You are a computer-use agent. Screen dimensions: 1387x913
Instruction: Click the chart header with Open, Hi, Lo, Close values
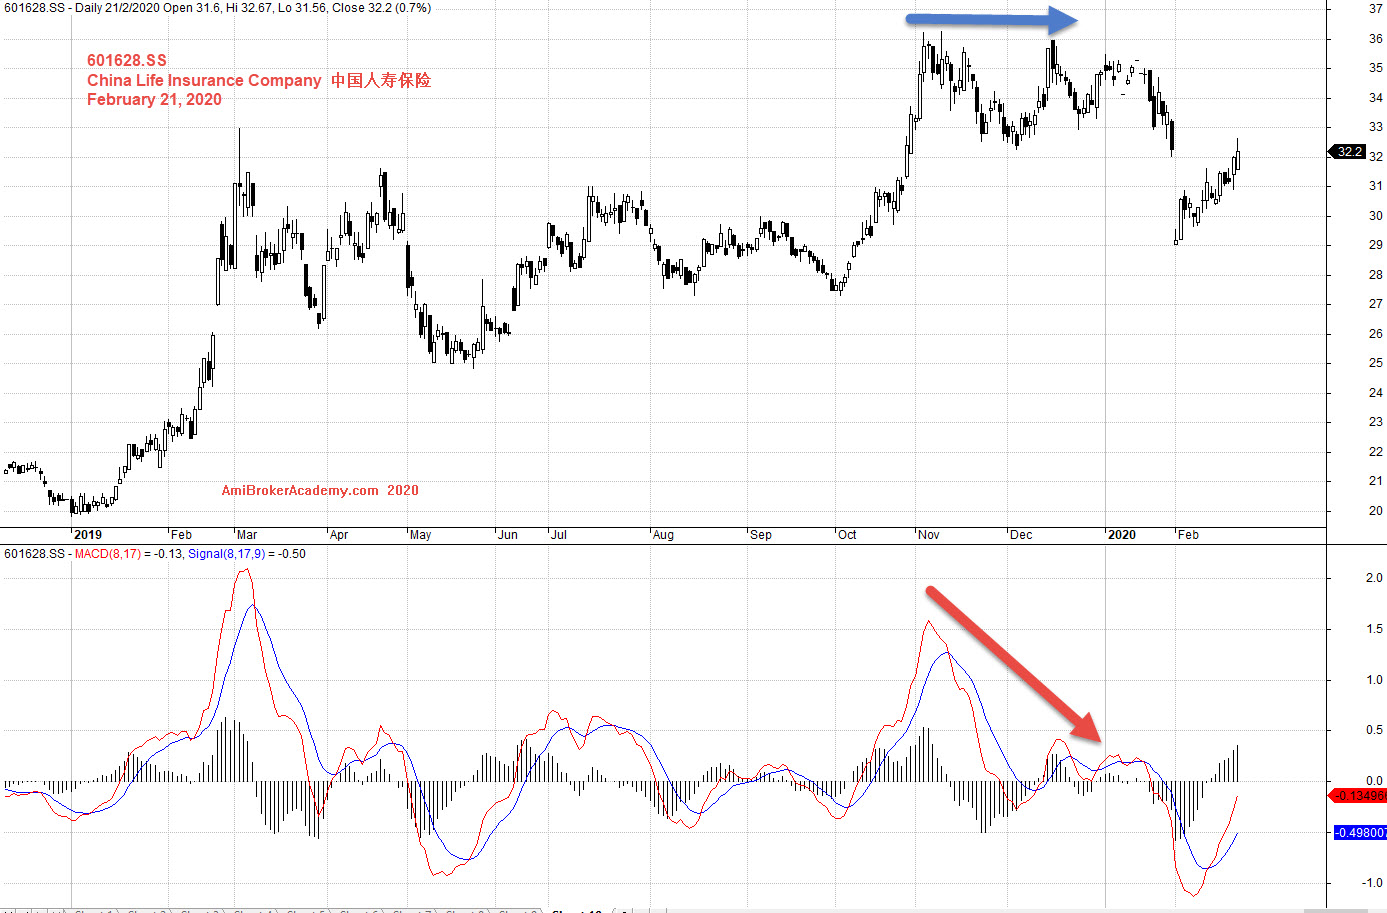point(218,8)
